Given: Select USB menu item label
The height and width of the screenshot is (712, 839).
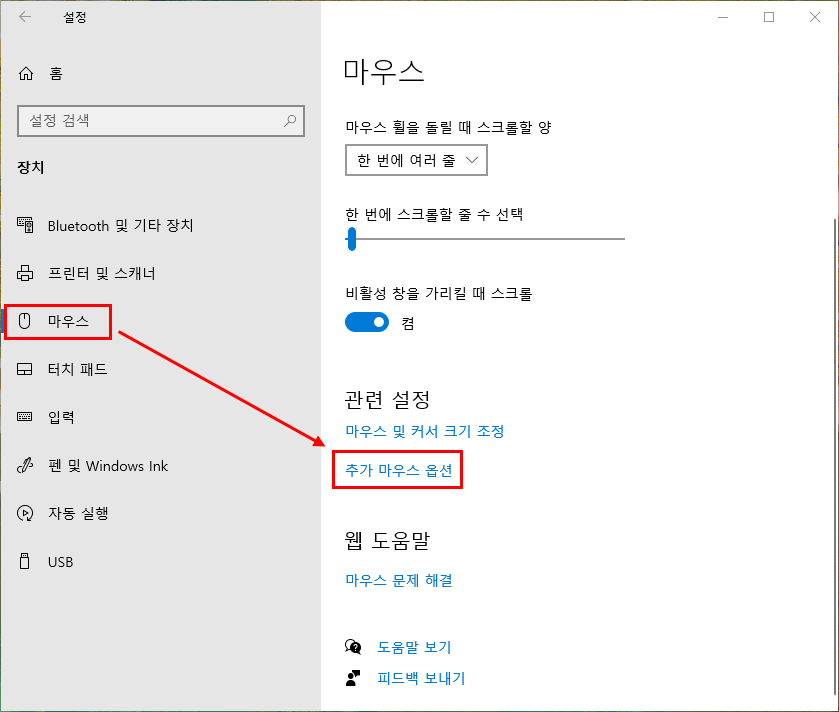Looking at the screenshot, I should click(60, 562).
